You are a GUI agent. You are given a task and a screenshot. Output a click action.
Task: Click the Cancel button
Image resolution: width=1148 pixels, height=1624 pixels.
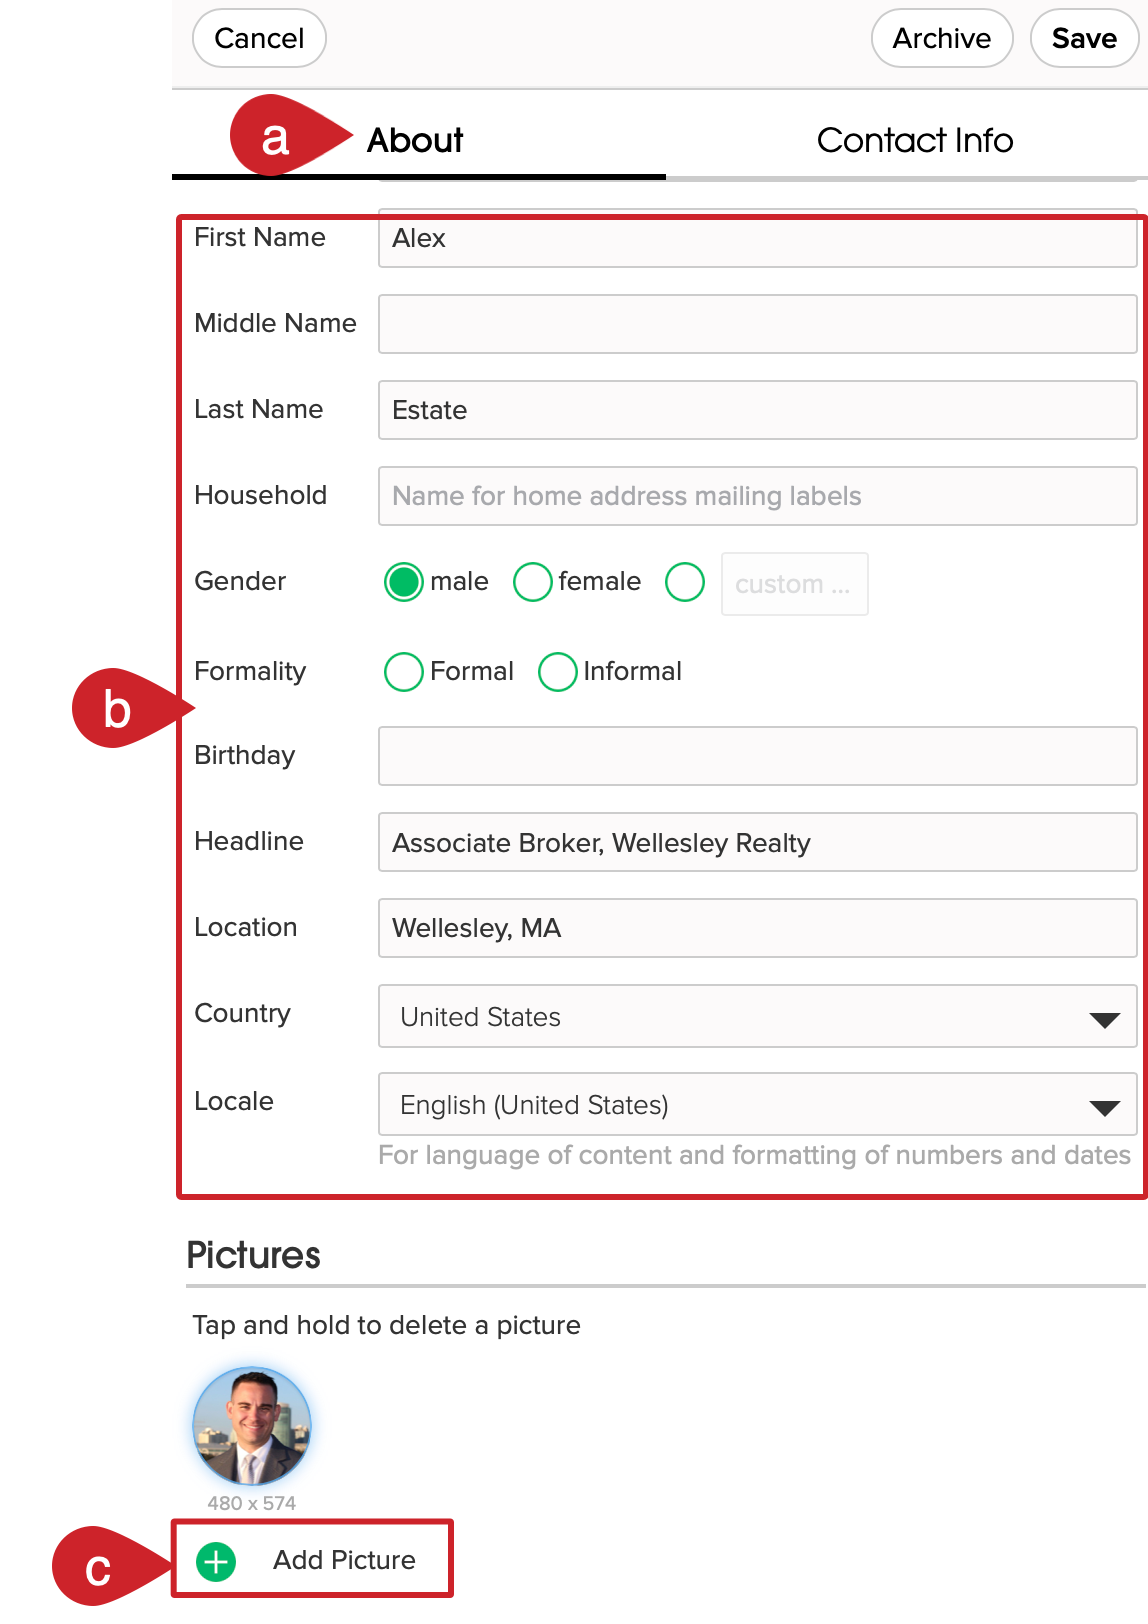pos(259,38)
